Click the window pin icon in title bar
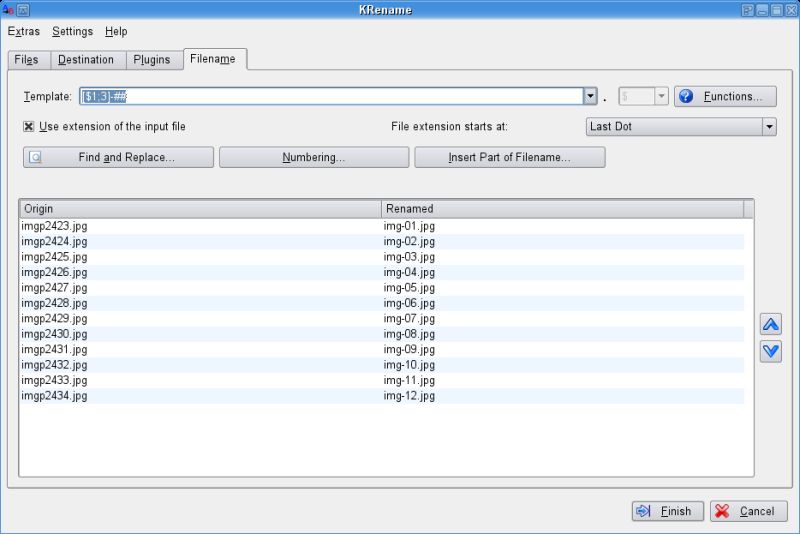The image size is (800, 534). click(x=23, y=10)
